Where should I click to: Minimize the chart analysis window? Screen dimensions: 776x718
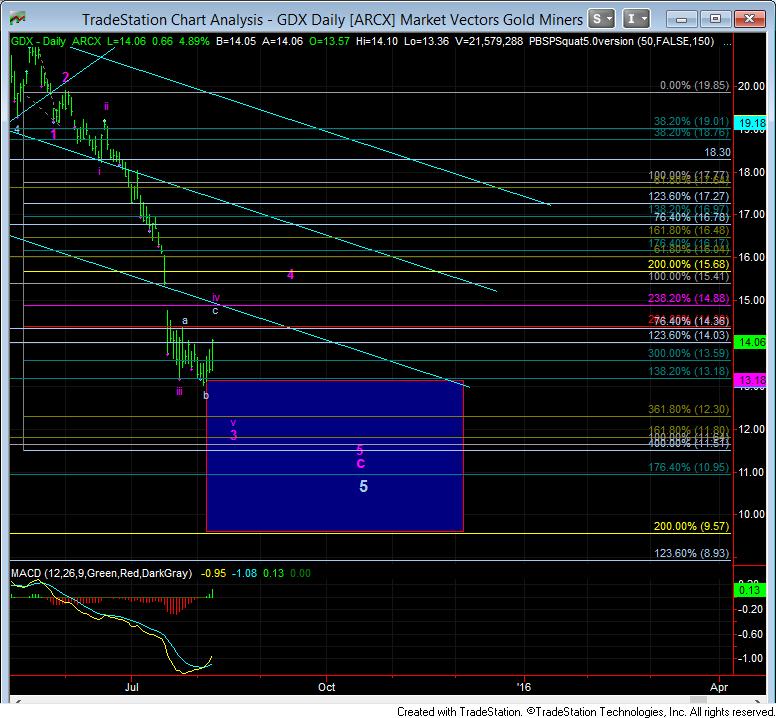click(x=681, y=19)
